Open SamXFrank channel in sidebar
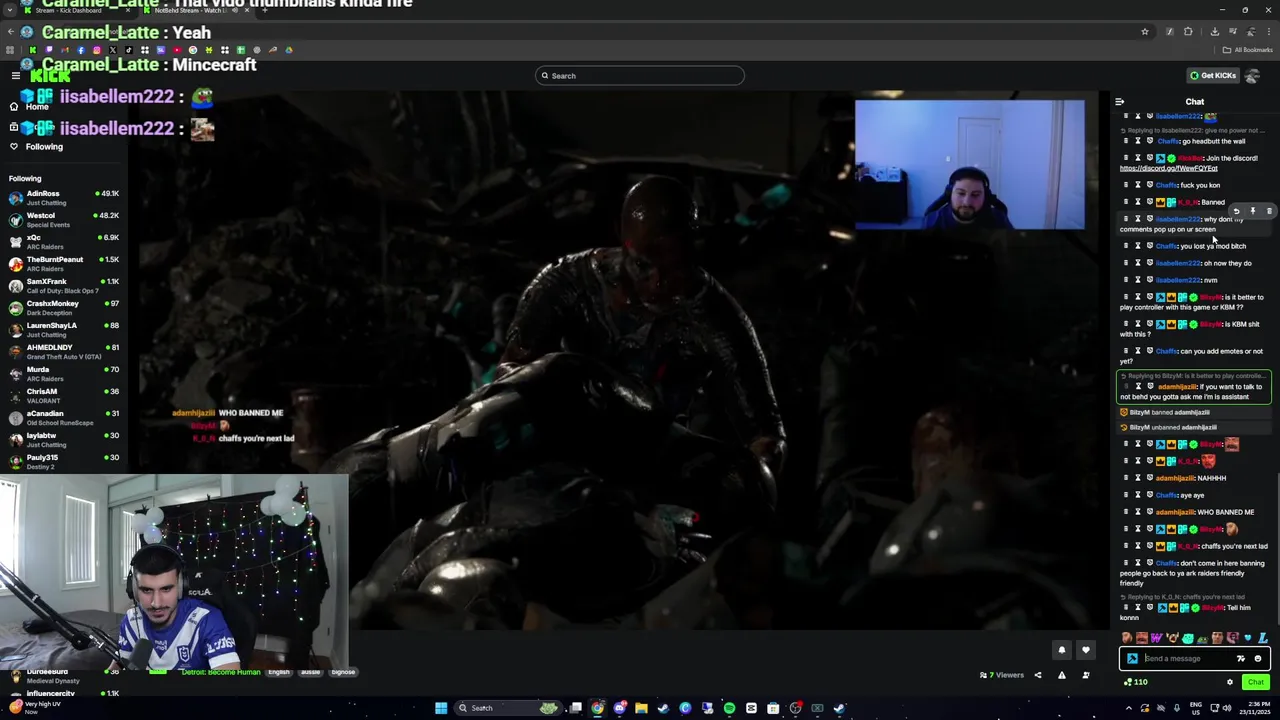This screenshot has width=1280, height=720. tap(64, 286)
